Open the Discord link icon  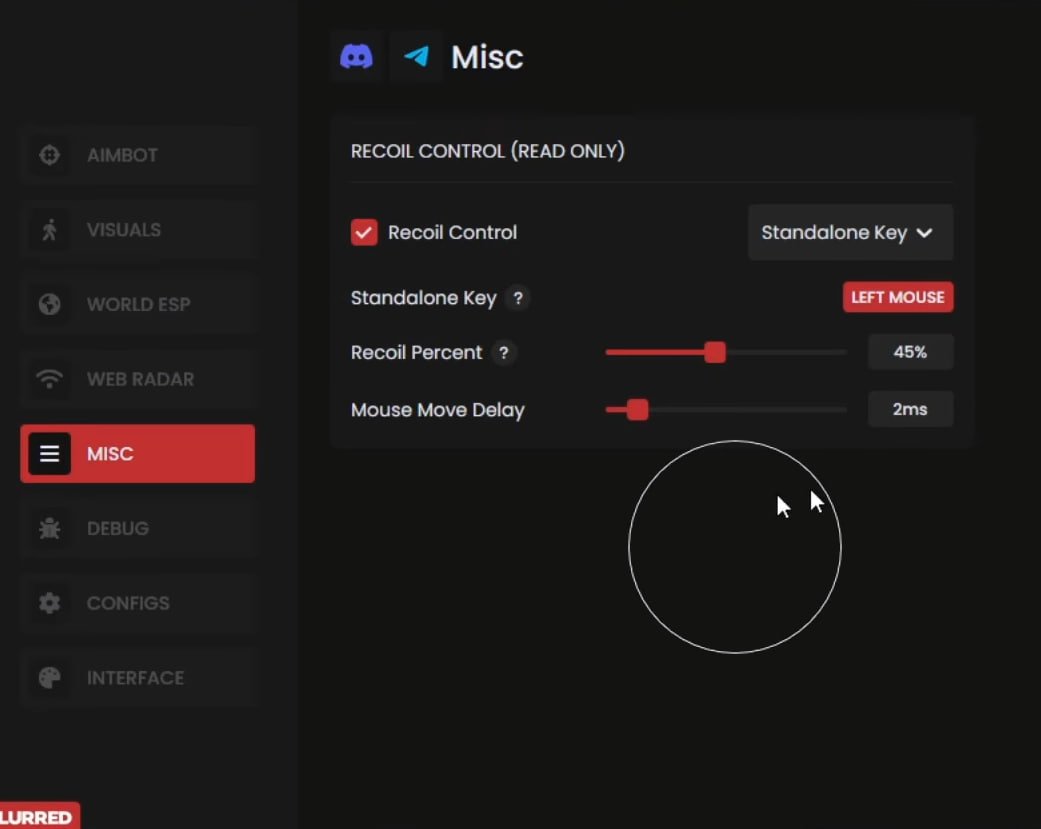click(356, 57)
